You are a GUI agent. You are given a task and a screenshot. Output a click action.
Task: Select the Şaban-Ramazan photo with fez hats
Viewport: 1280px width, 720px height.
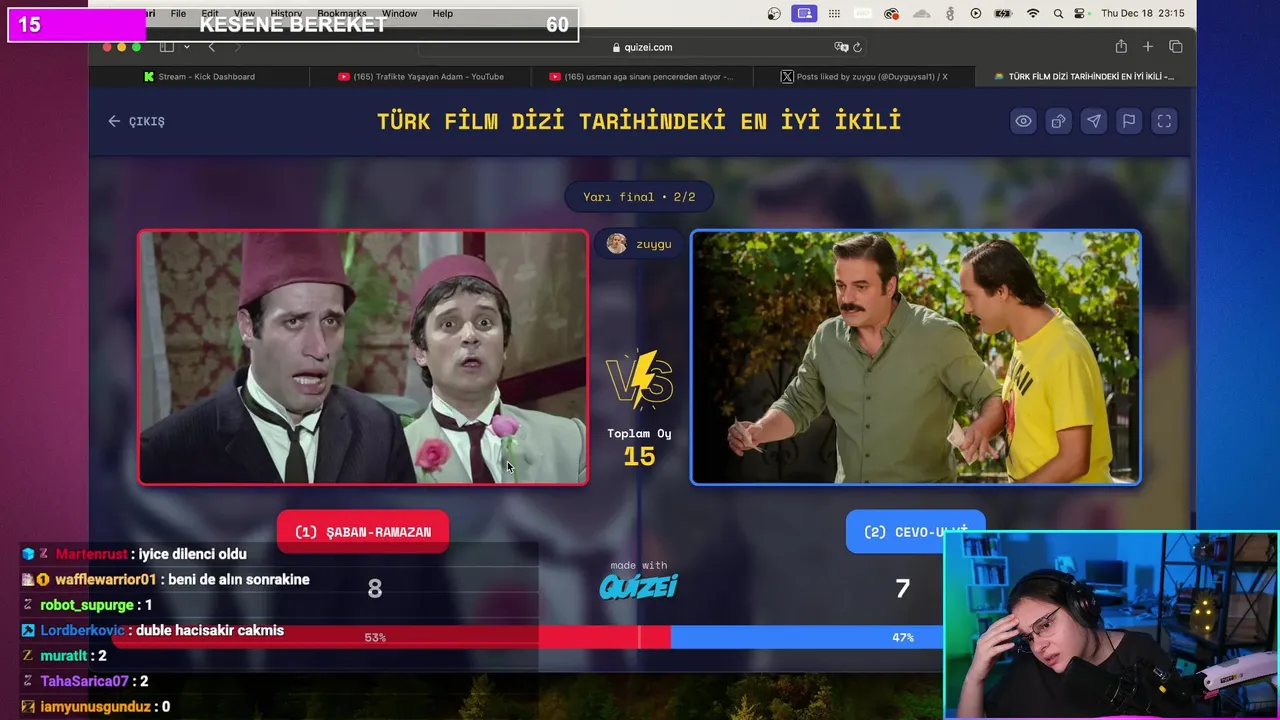tap(363, 358)
